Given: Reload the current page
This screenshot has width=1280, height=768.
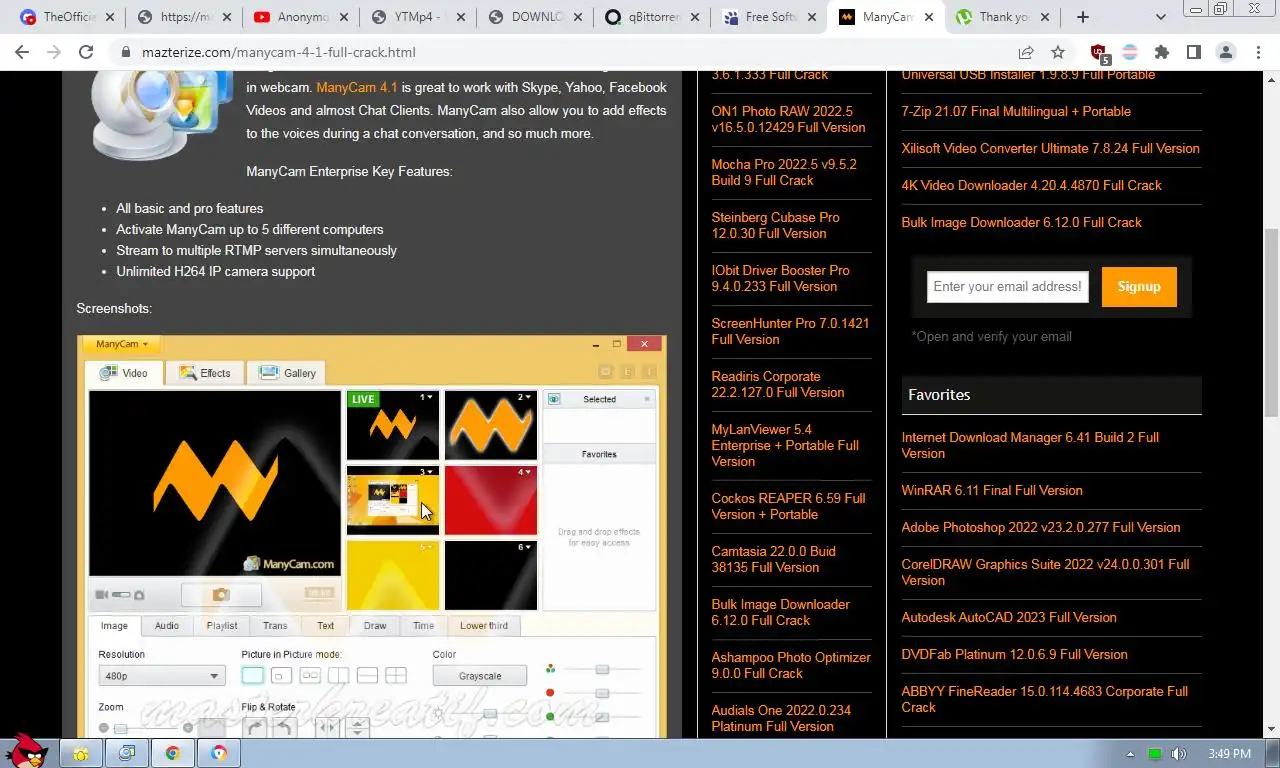Looking at the screenshot, I should click(x=86, y=52).
